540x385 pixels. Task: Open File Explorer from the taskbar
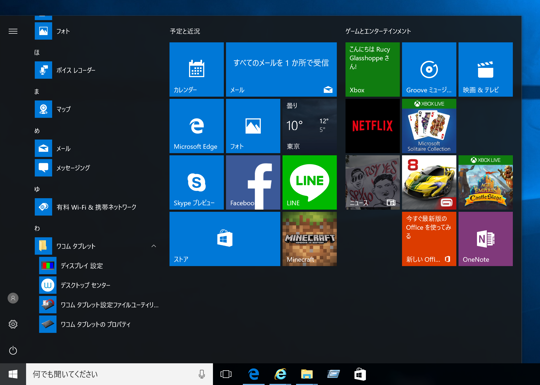(307, 374)
